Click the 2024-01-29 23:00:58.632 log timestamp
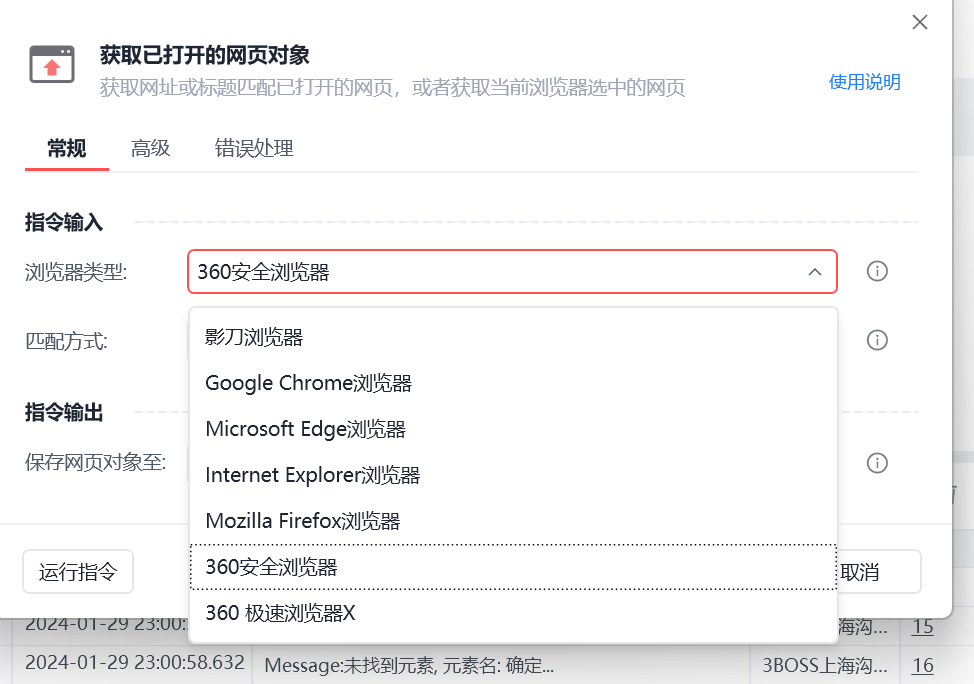Image resolution: width=974 pixels, height=684 pixels. point(135,662)
